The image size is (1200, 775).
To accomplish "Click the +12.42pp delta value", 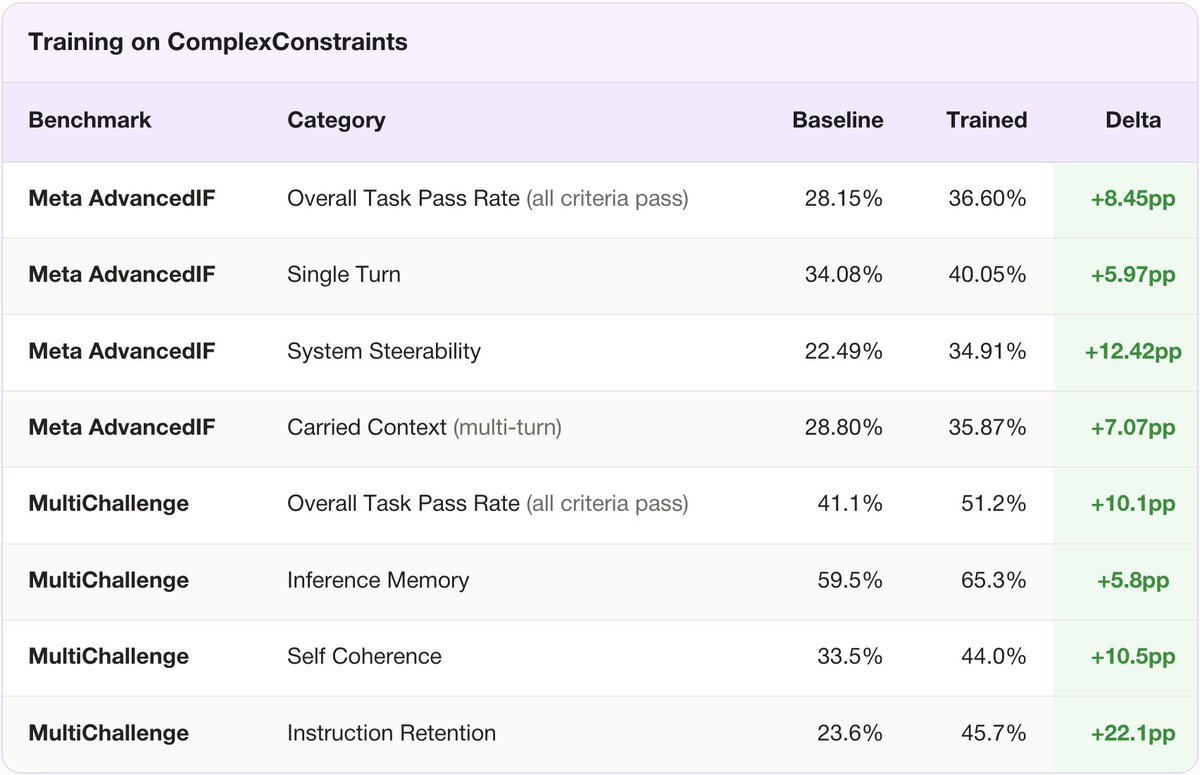I will pyautogui.click(x=1133, y=351).
